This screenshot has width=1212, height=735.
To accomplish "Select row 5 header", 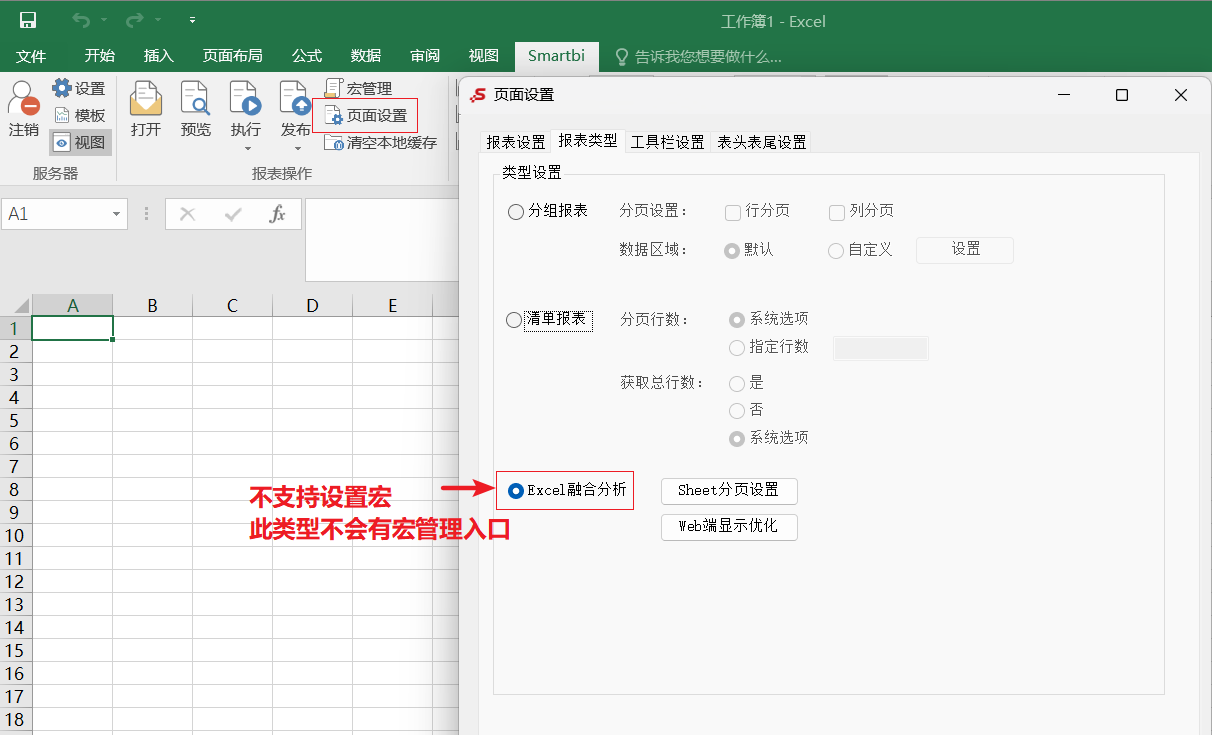I will click(15, 420).
